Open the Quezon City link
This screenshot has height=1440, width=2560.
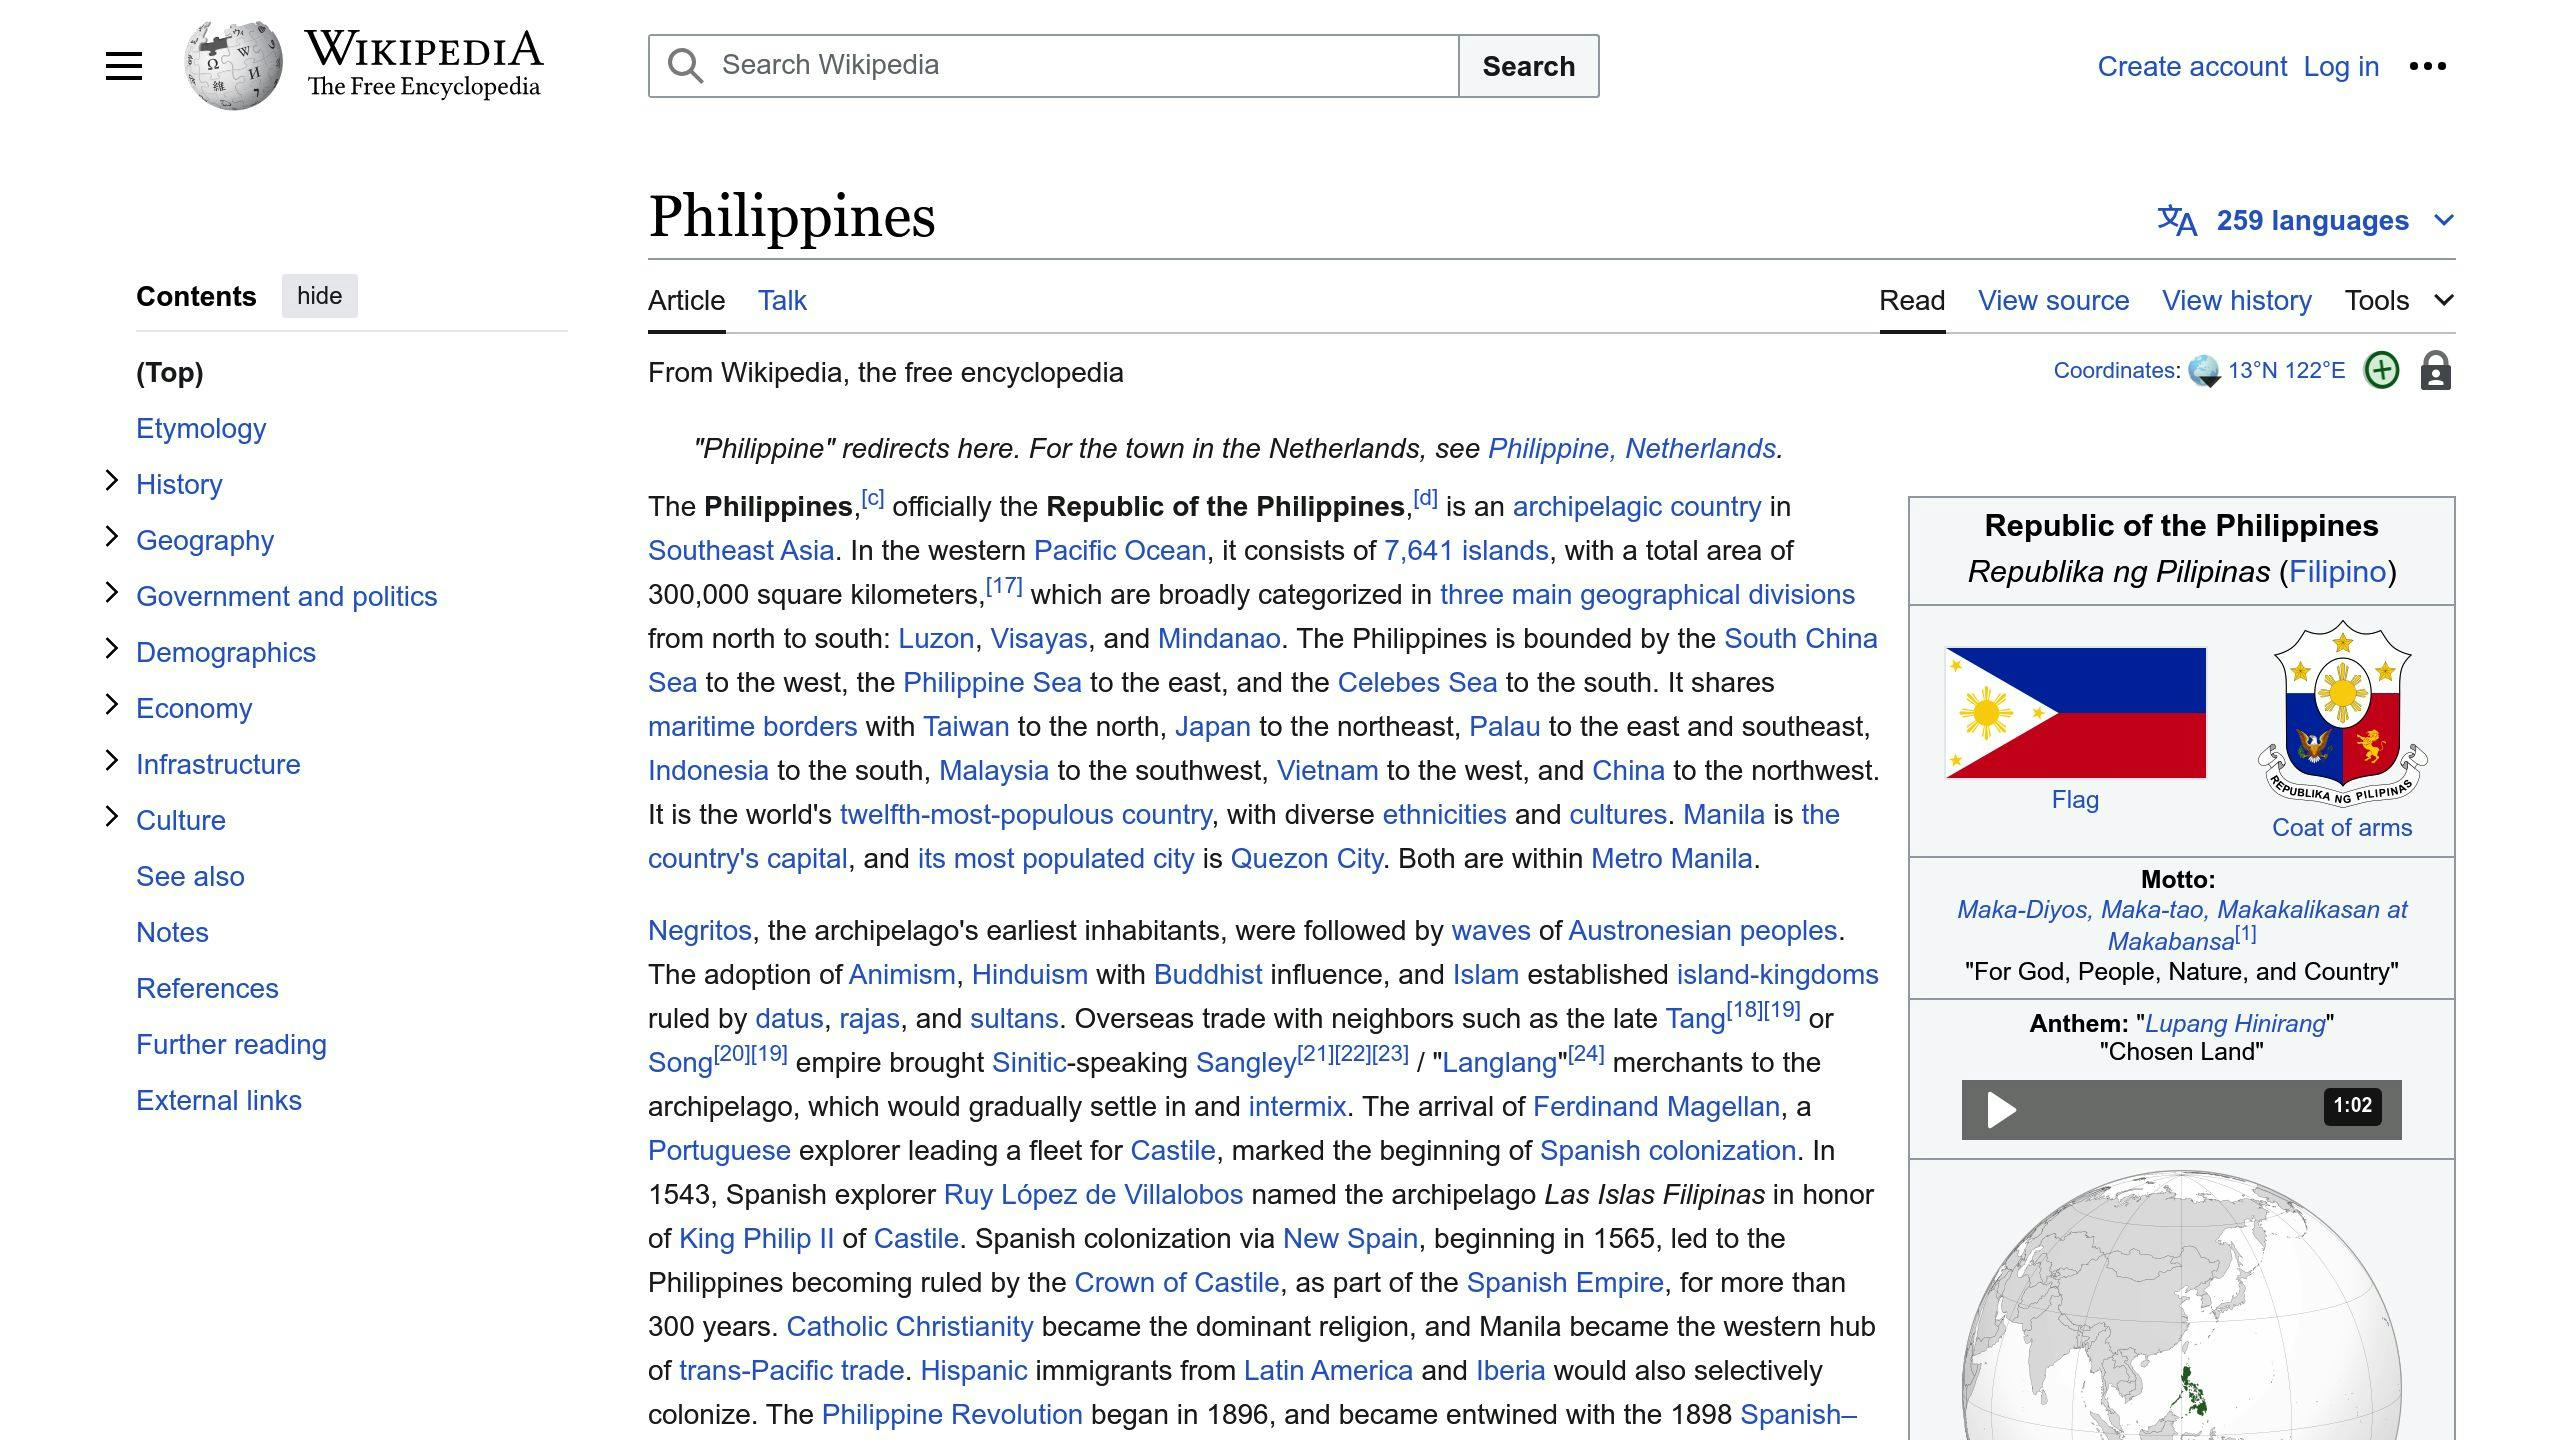1306,858
